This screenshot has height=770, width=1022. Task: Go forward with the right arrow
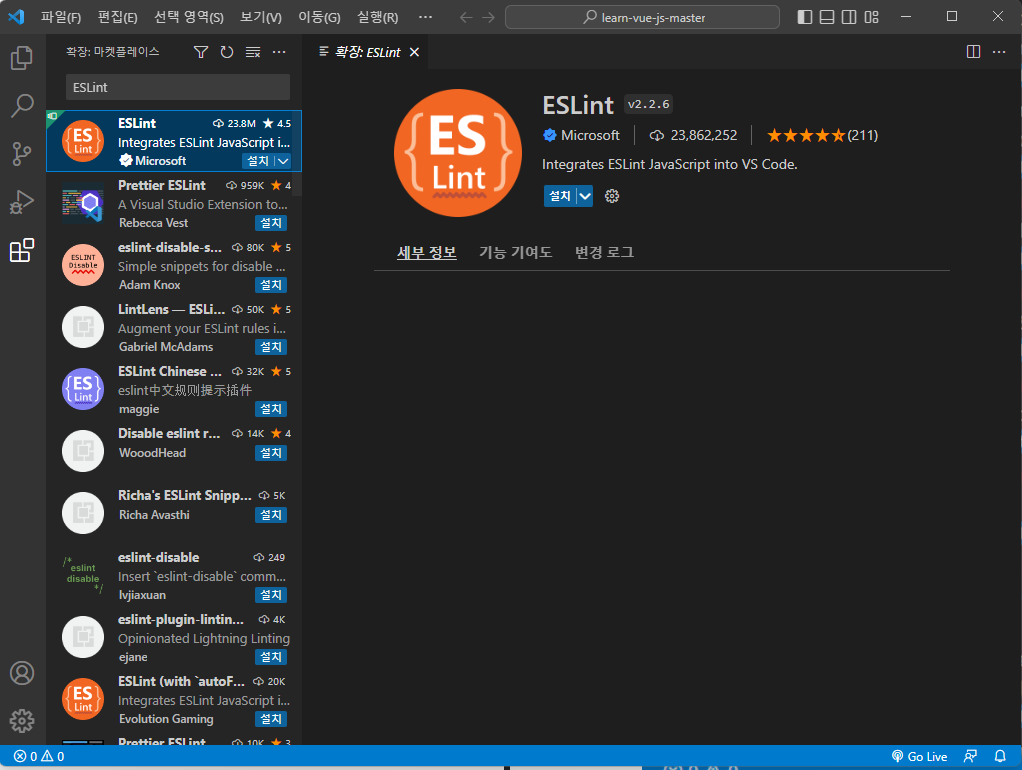pyautogui.click(x=488, y=17)
